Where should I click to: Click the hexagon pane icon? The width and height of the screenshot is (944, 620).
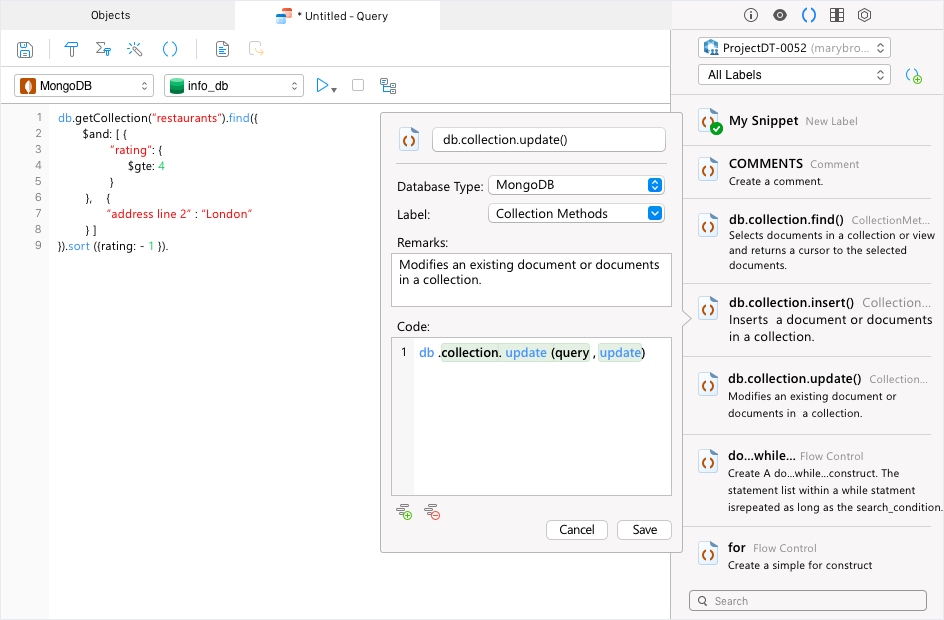tap(865, 15)
